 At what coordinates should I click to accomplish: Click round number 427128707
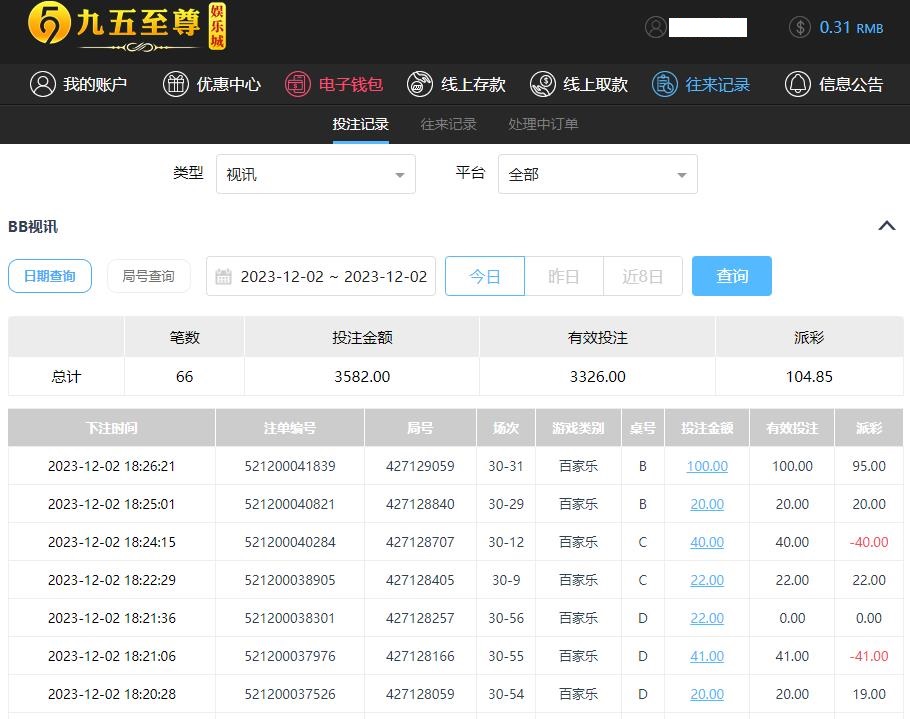click(420, 542)
